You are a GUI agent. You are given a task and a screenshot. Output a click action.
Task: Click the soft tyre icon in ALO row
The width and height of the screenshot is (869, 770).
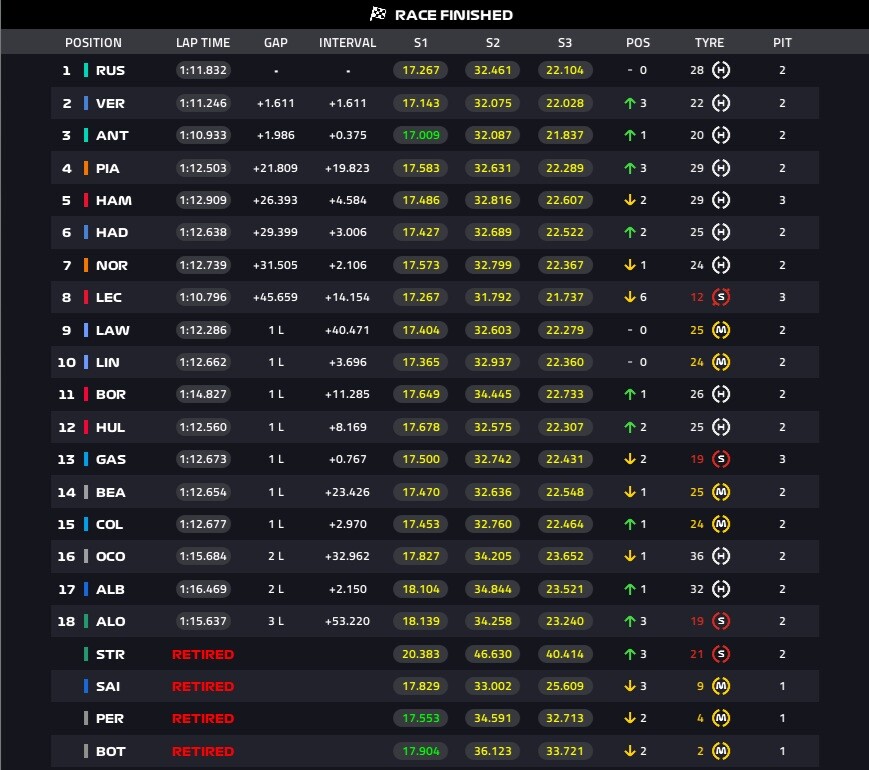coord(720,621)
